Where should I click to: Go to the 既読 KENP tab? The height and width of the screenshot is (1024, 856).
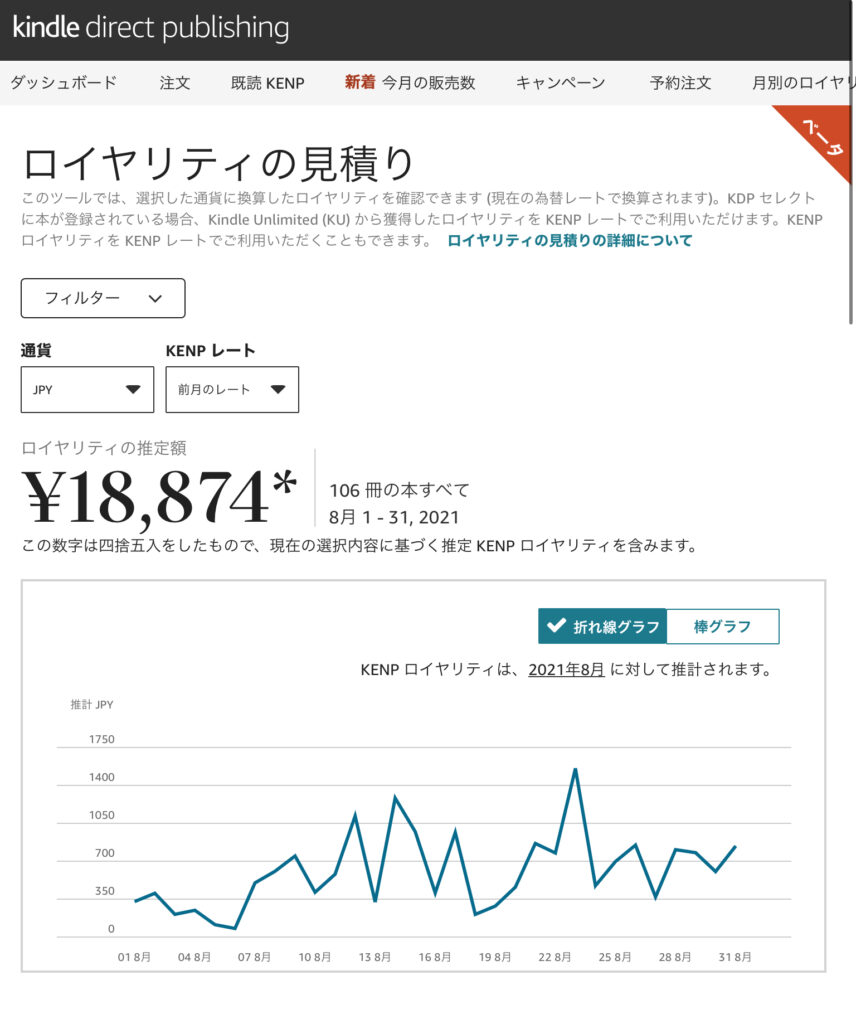tap(268, 83)
